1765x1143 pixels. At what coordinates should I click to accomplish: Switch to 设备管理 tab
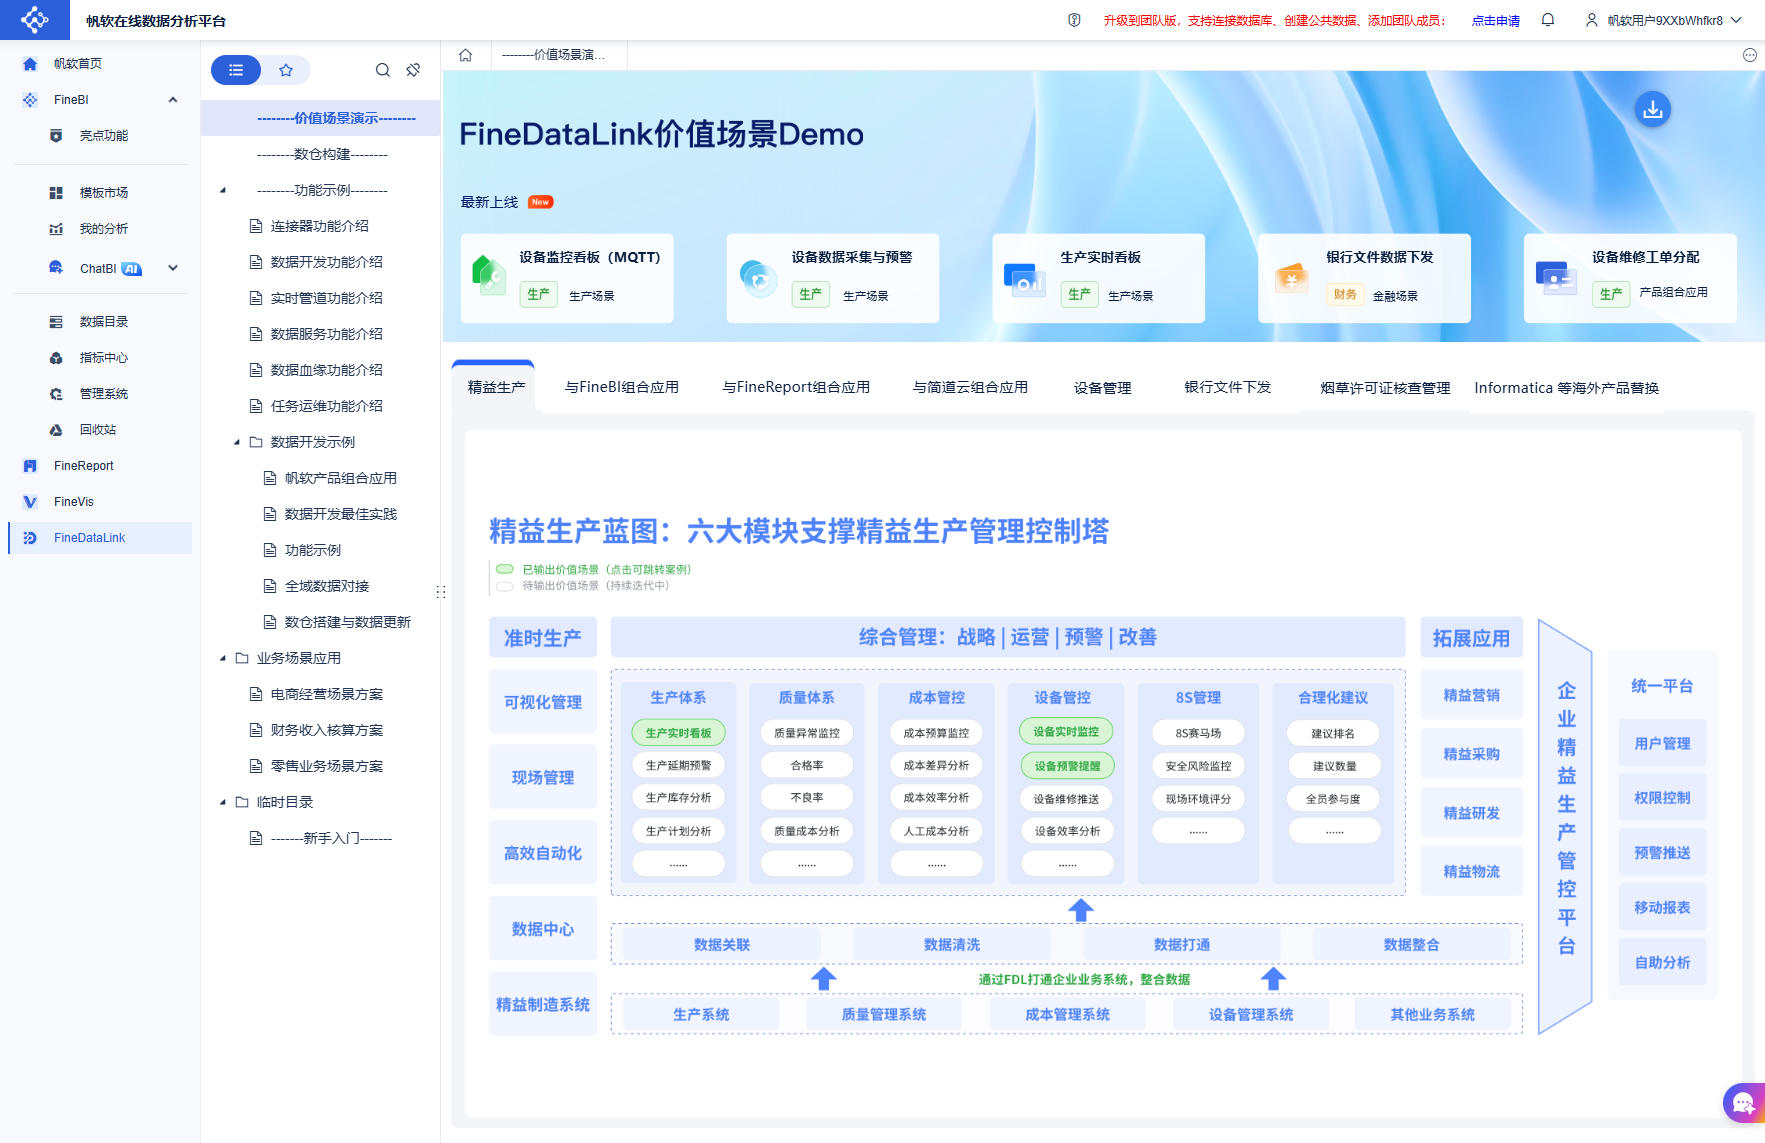click(x=1102, y=388)
